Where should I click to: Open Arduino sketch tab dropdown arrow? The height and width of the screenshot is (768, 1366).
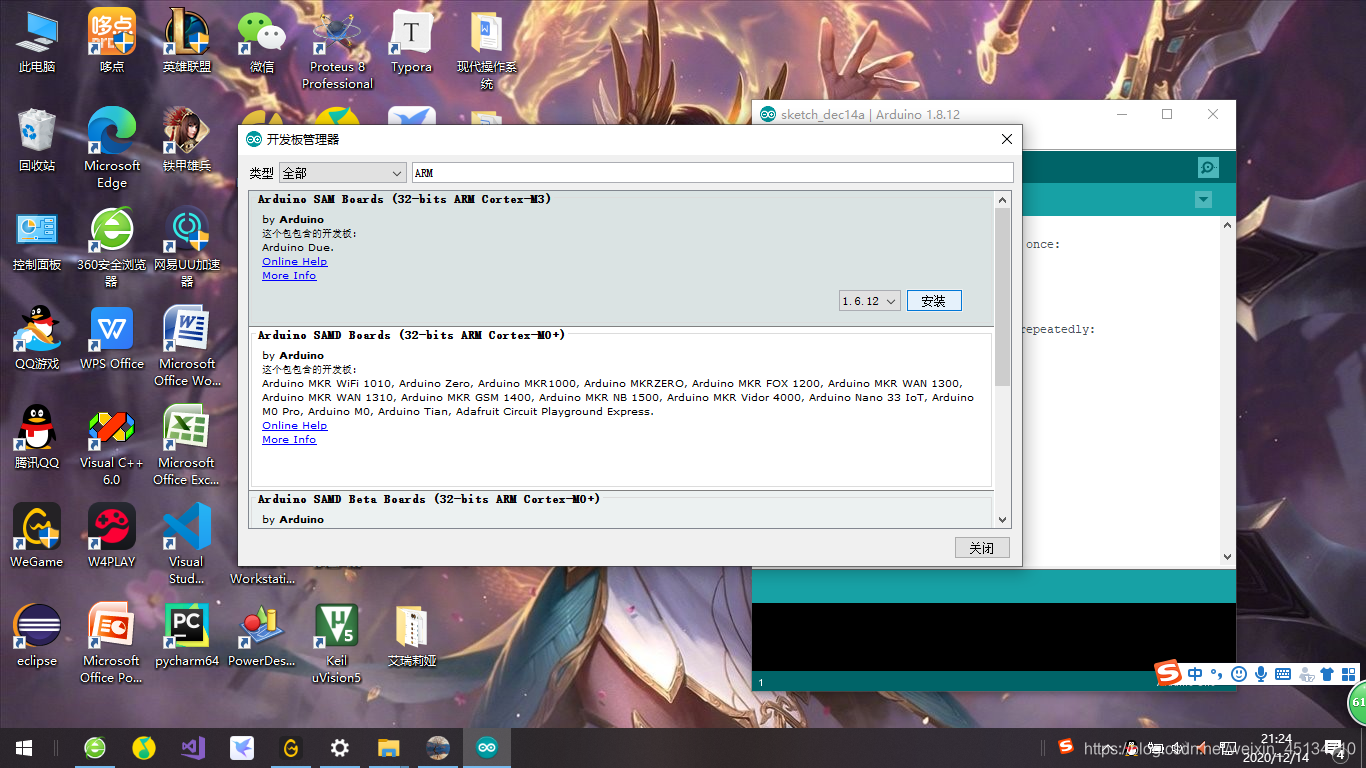(x=1204, y=200)
